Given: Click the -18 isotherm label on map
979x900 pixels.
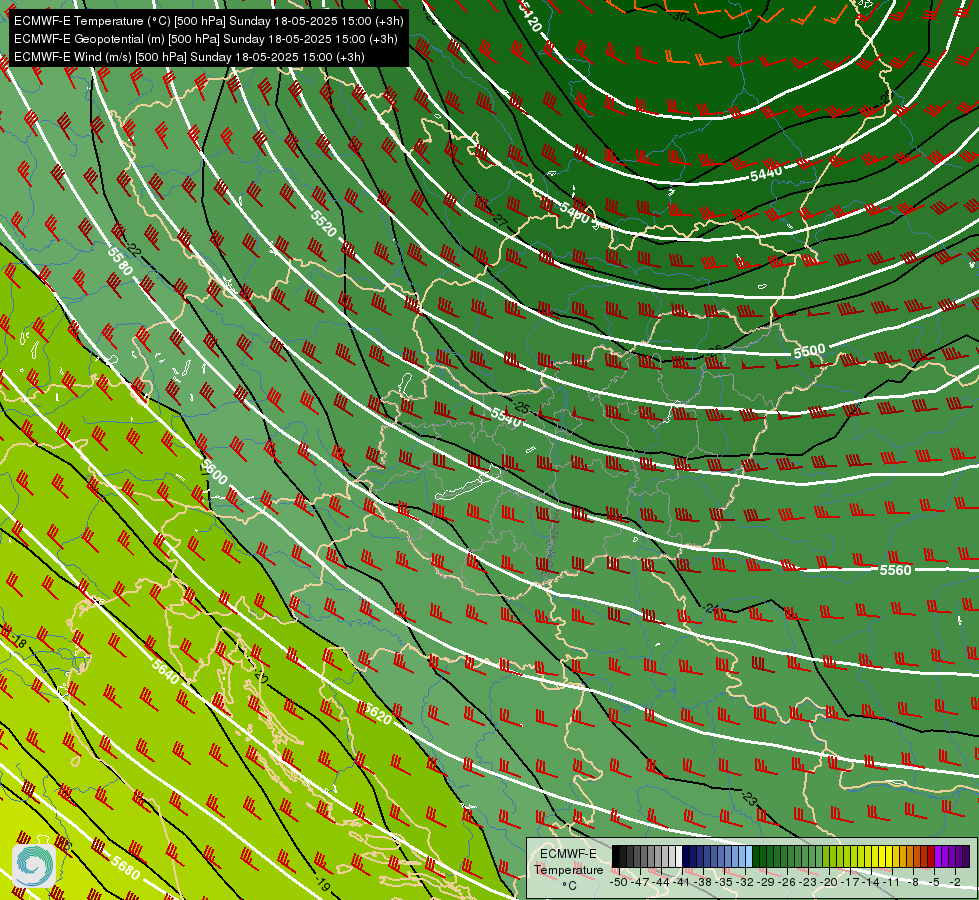Looking at the screenshot, I should point(19,641).
